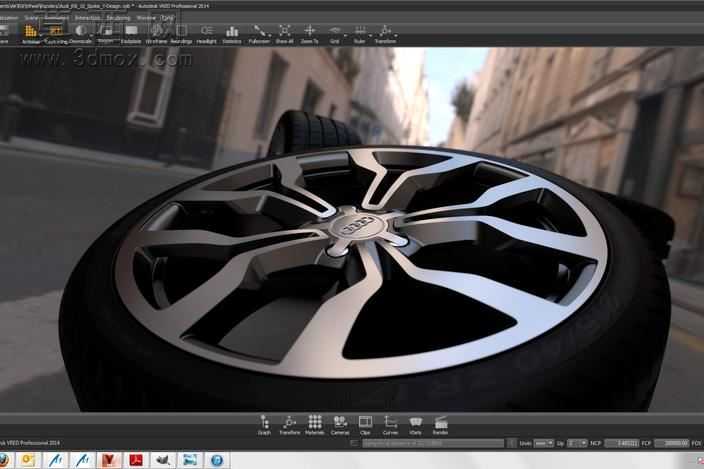Image resolution: width=704 pixels, height=469 pixels.
Task: Open the Units dropdown in status bar
Action: coord(544,443)
